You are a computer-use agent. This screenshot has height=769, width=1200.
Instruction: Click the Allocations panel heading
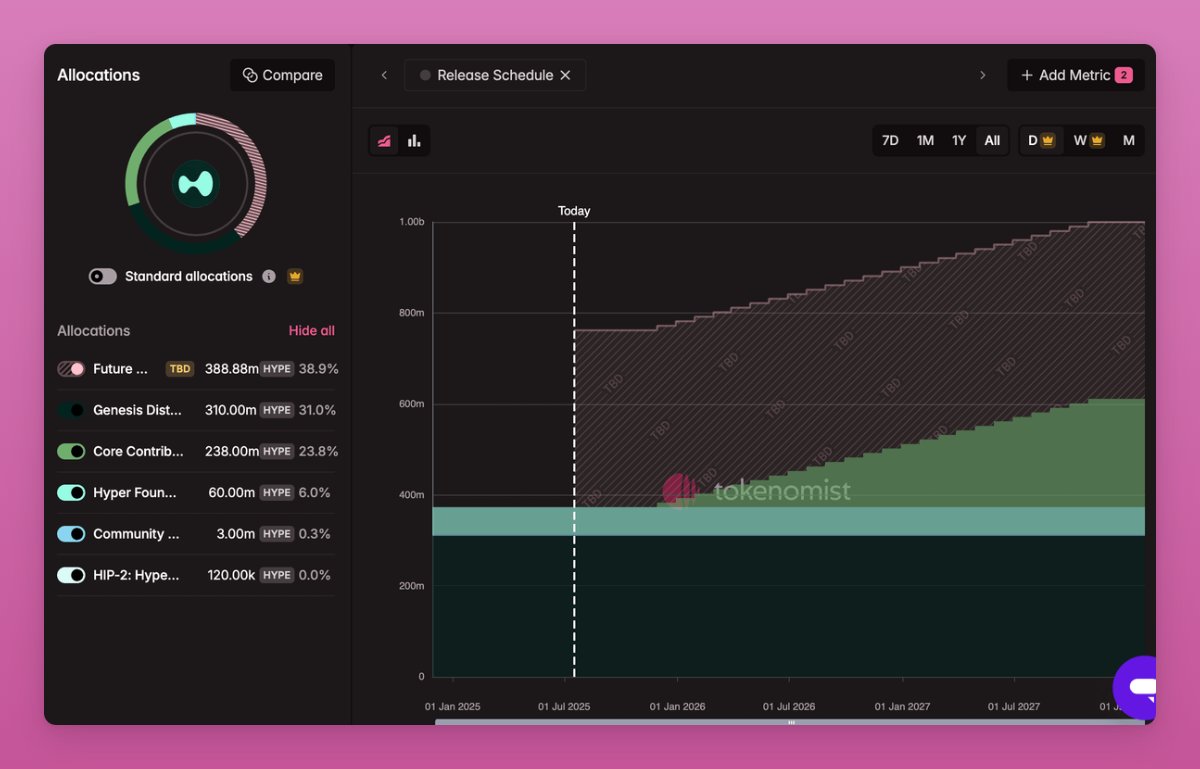coord(98,75)
